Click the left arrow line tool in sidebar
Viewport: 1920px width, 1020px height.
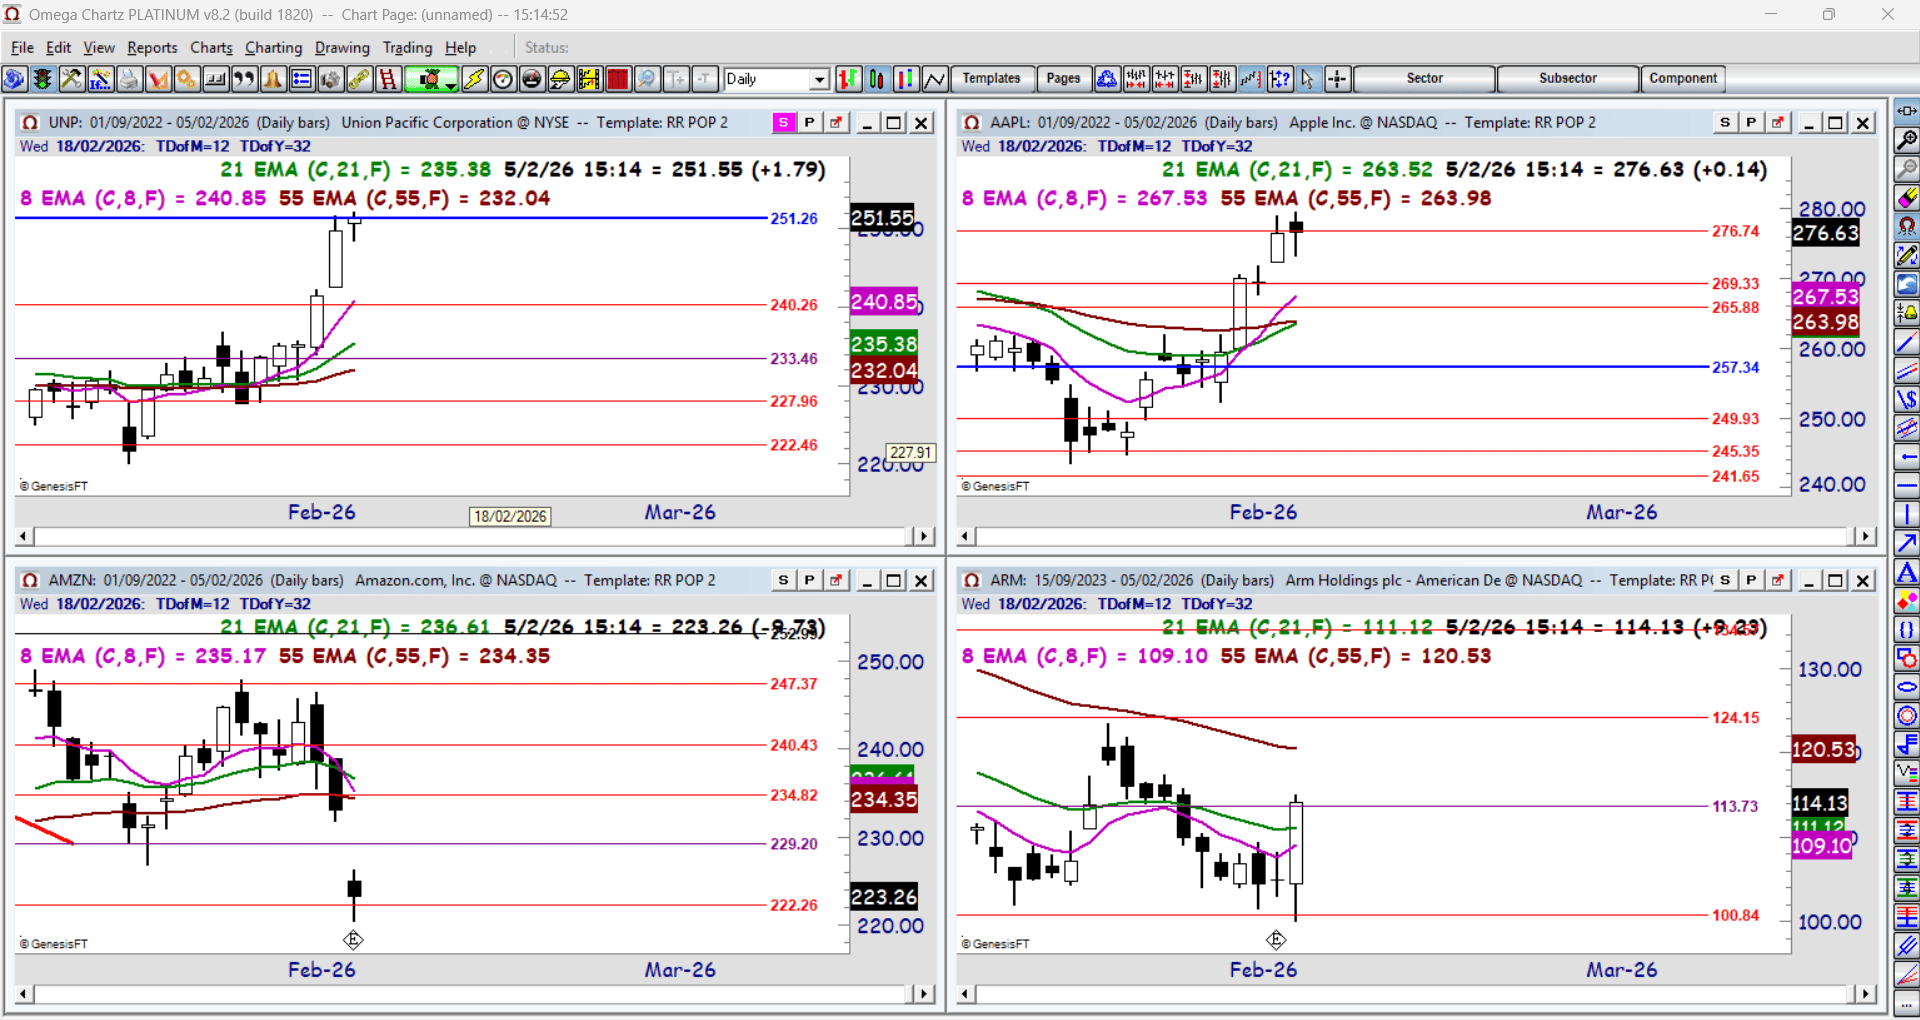1907,457
